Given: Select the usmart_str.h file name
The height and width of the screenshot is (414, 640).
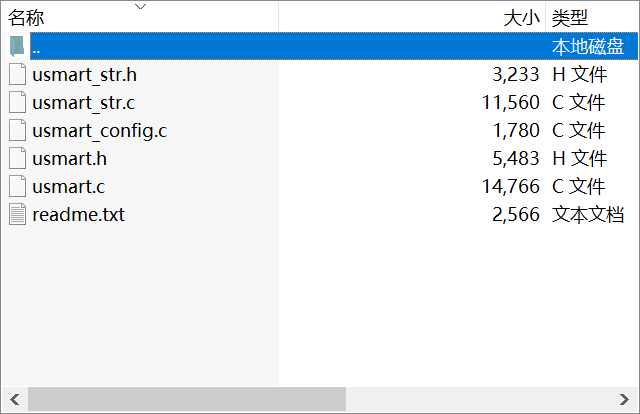Looking at the screenshot, I should point(84,74).
